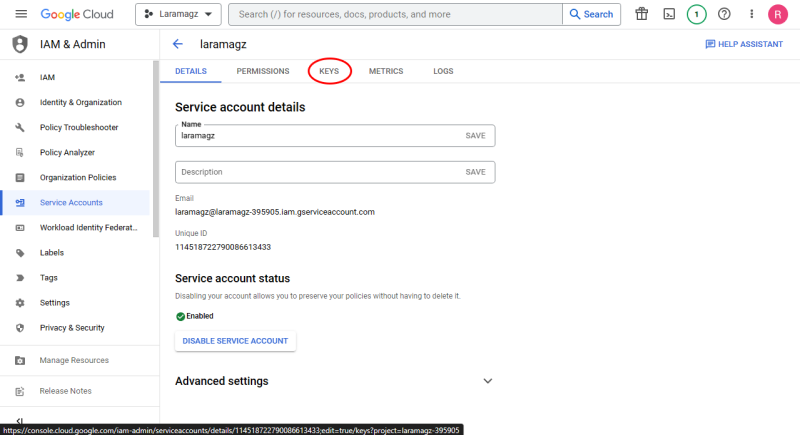Open the Help Assistant panel

(744, 44)
